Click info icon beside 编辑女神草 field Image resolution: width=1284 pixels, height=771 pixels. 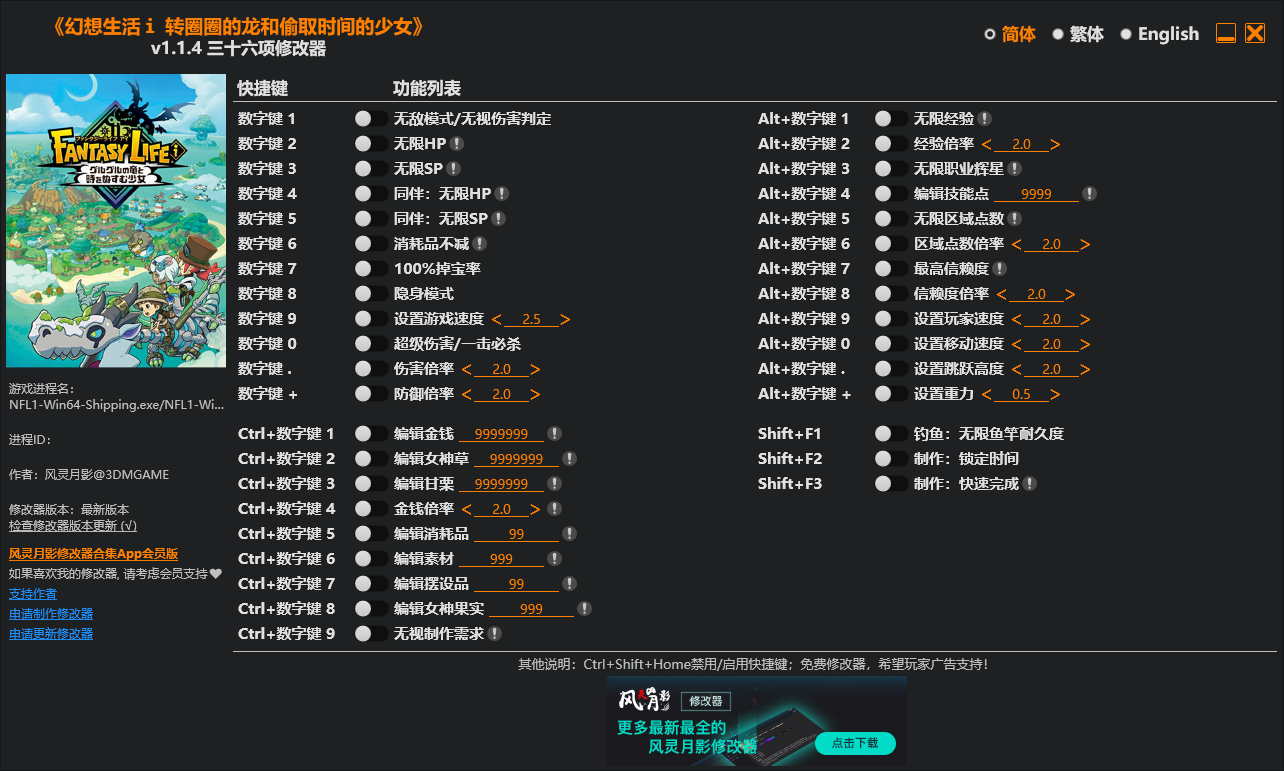pyautogui.click(x=569, y=459)
